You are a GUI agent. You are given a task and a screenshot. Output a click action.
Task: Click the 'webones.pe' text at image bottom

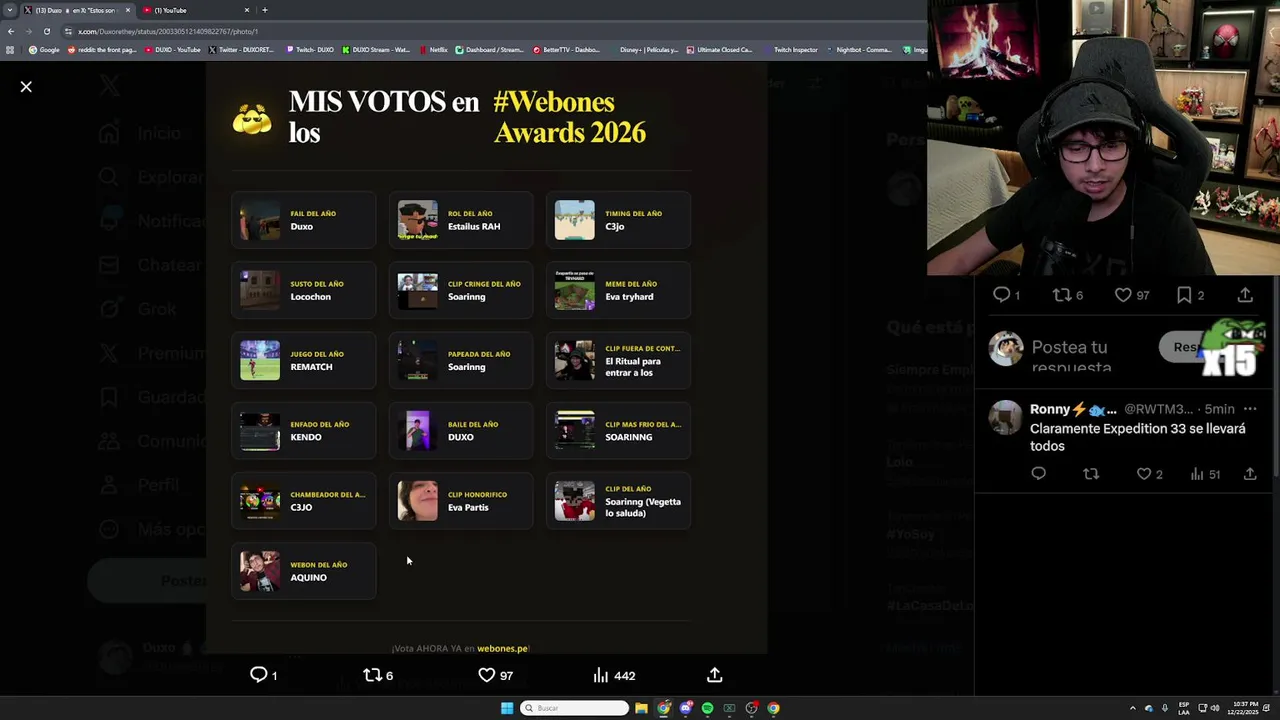click(502, 648)
